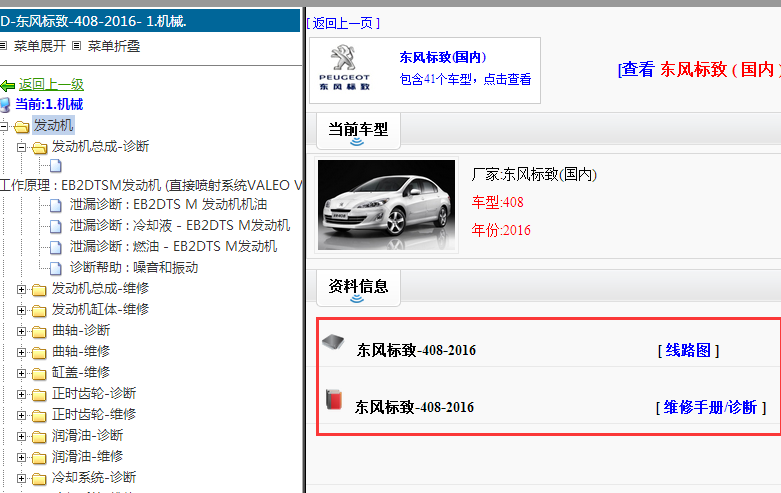Viewport: 781px width, 493px height.
Task: Click 菜单折叠 to collapse all menus
Action: [114, 46]
